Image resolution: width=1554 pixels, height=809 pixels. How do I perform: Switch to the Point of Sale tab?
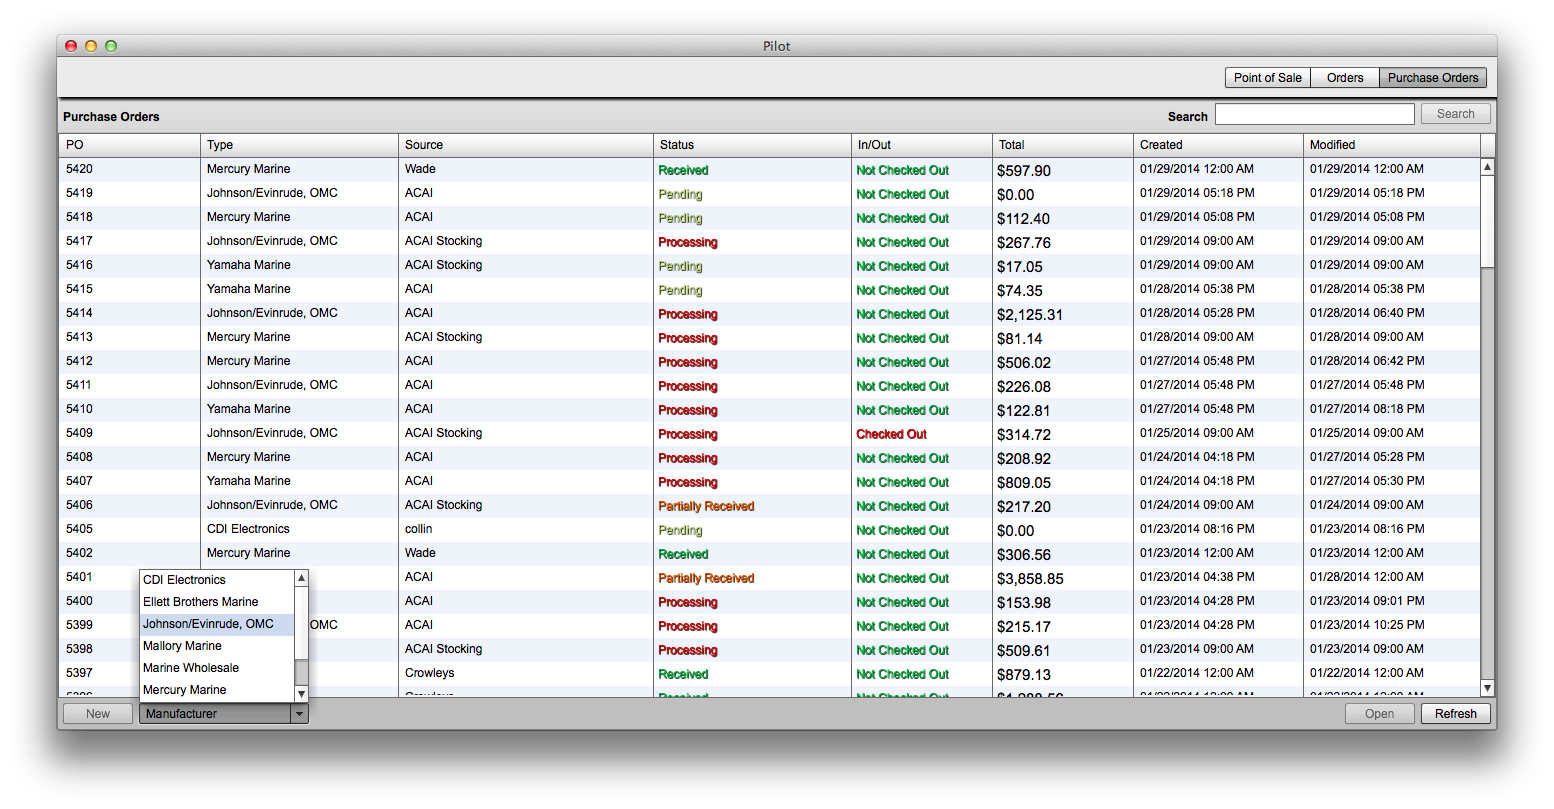[x=1267, y=78]
